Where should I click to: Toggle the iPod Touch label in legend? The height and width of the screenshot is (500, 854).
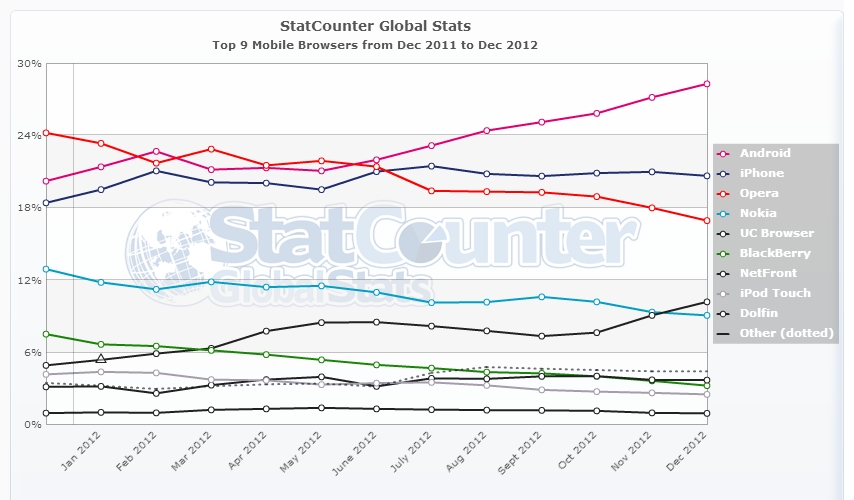pos(775,293)
